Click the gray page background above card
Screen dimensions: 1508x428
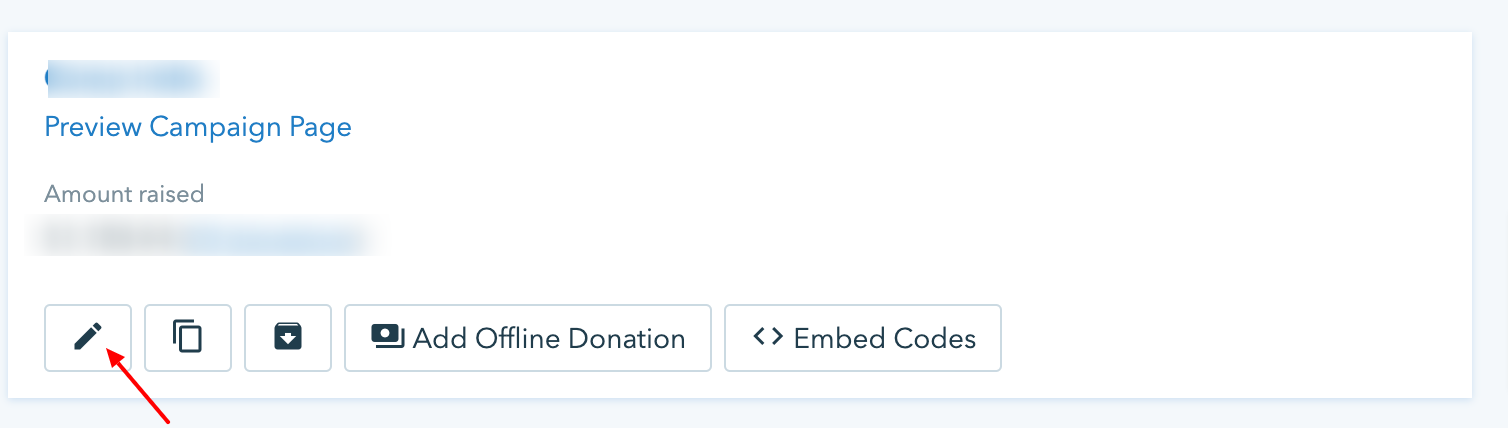click(x=750, y=14)
